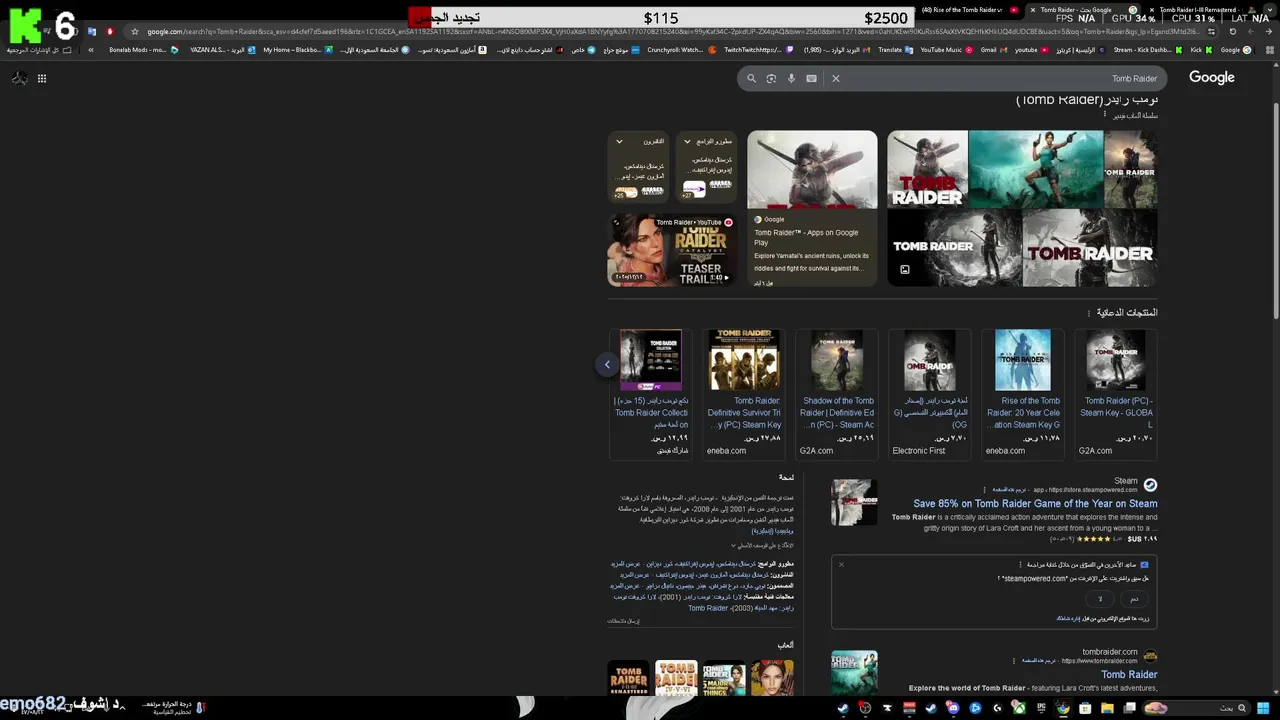Expand the publishers card dropdown chevron
This screenshot has width=1280, height=720.
coord(619,142)
